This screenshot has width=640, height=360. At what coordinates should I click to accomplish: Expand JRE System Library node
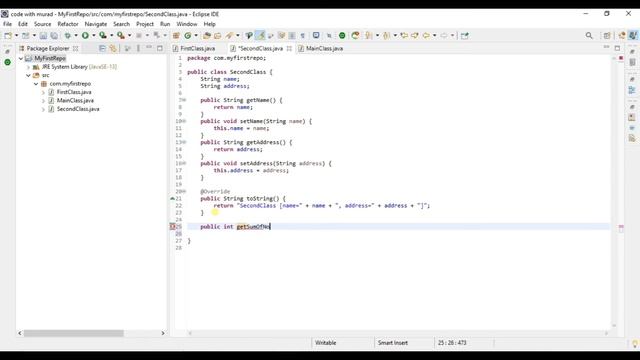point(29,67)
